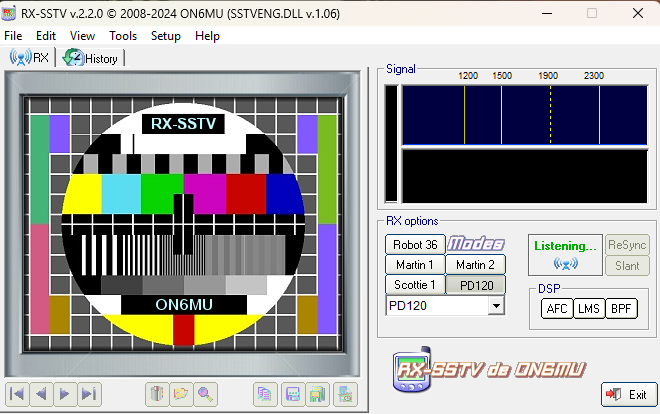Select the Scottie 1 mode button

415,285
